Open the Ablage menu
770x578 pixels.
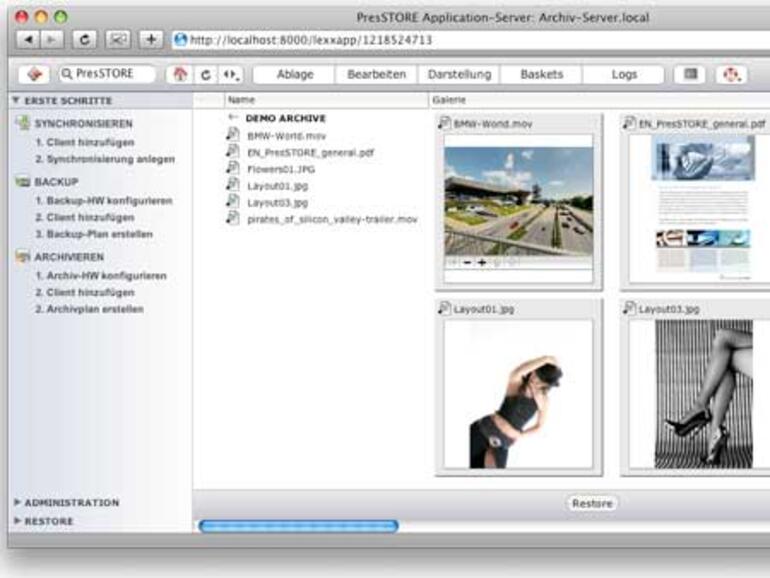pyautogui.click(x=295, y=75)
